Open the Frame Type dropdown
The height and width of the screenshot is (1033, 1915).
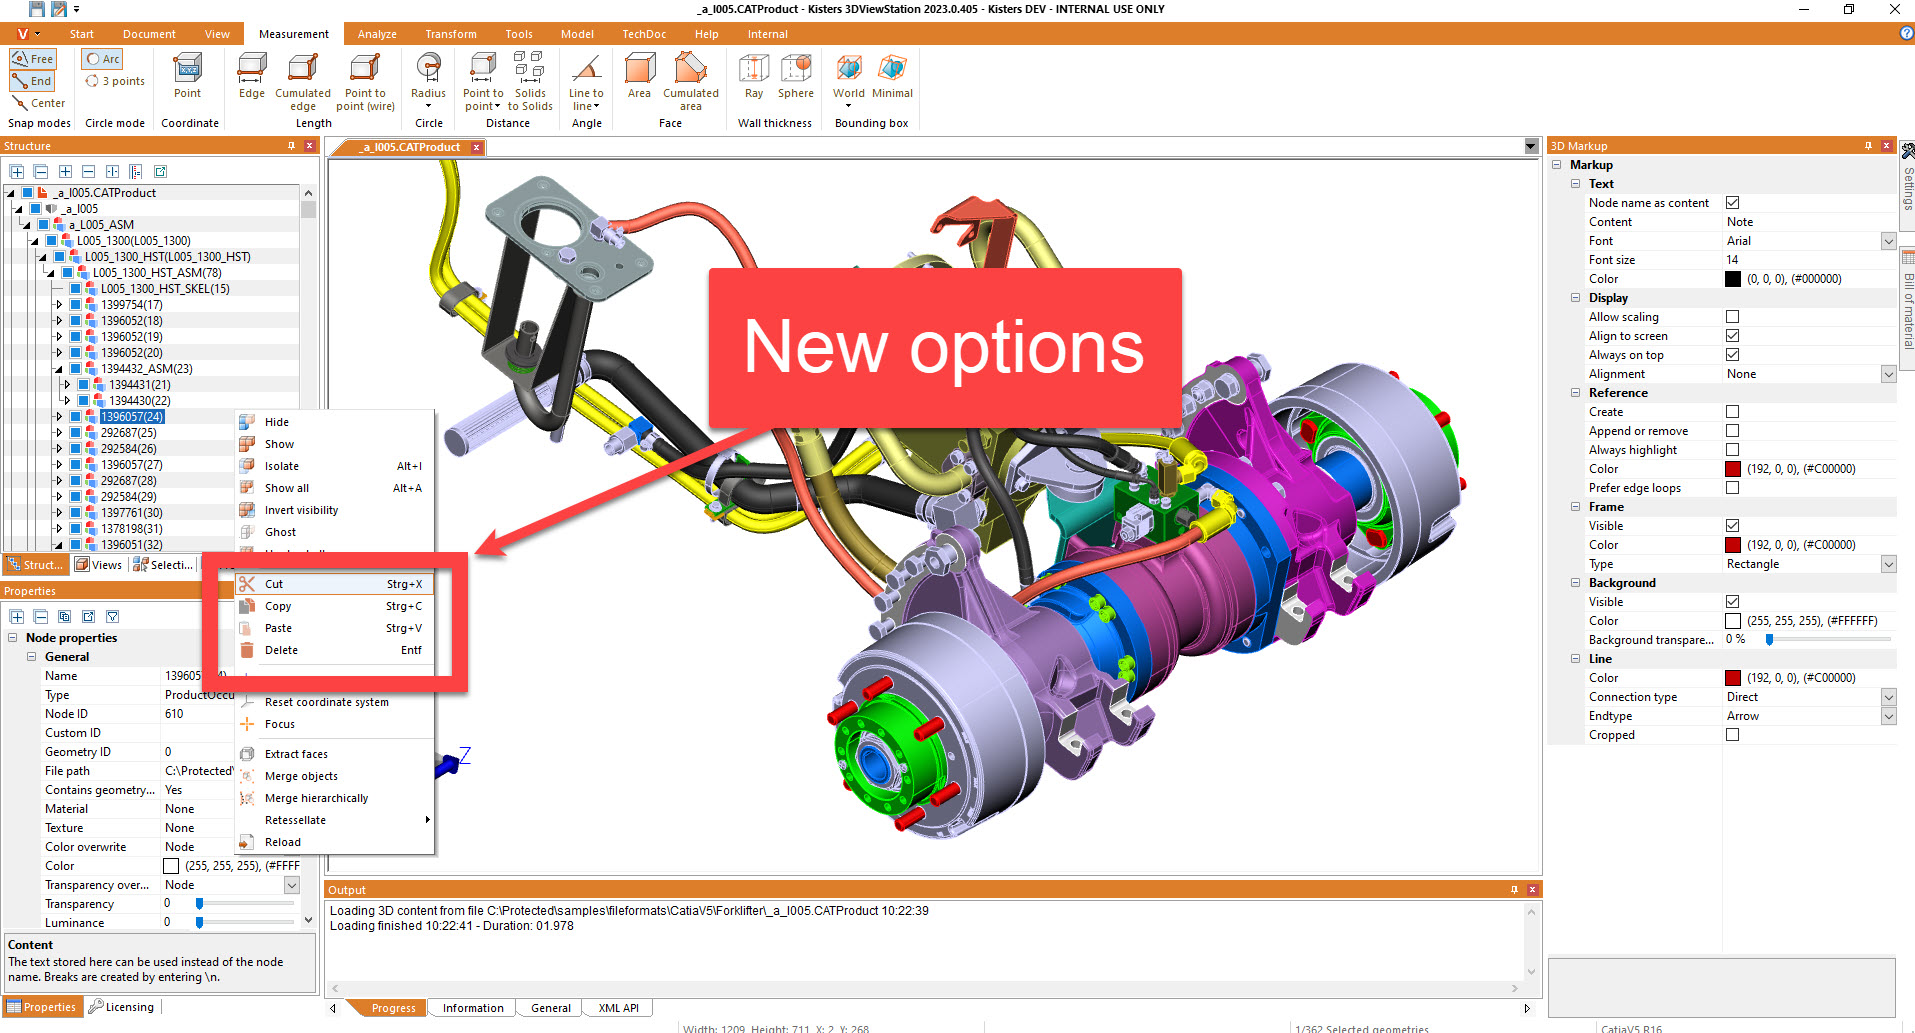1888,564
